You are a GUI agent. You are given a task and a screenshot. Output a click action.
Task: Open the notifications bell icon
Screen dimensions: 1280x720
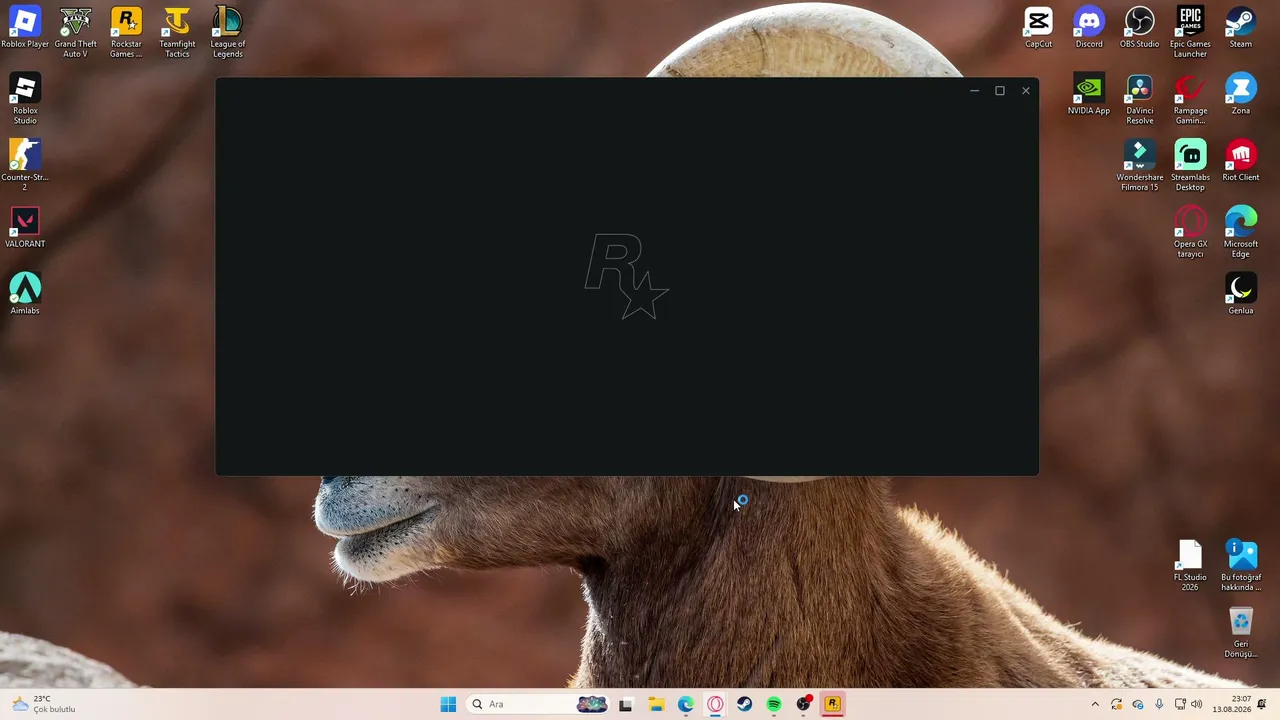pyautogui.click(x=1262, y=704)
